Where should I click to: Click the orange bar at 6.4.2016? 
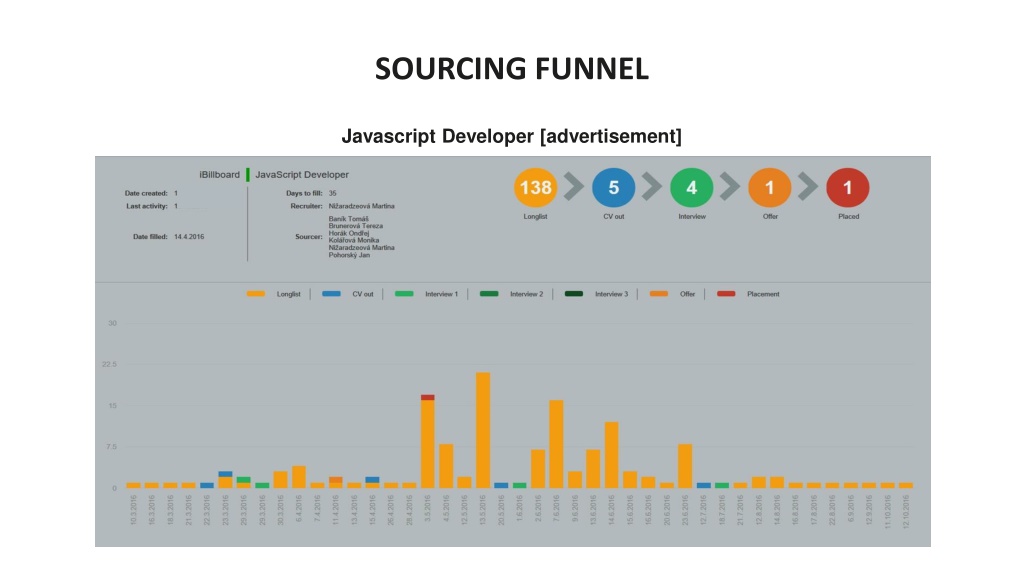299,477
